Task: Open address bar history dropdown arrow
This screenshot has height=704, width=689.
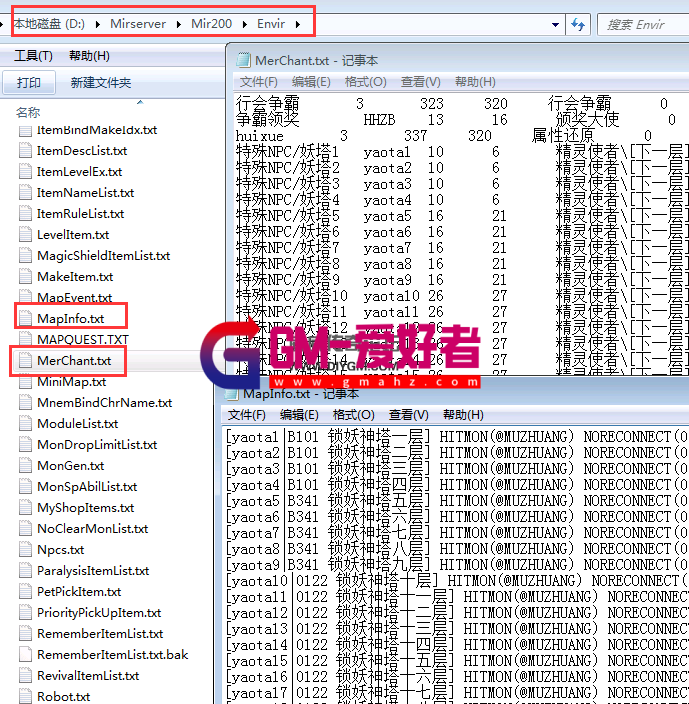Action: point(555,25)
